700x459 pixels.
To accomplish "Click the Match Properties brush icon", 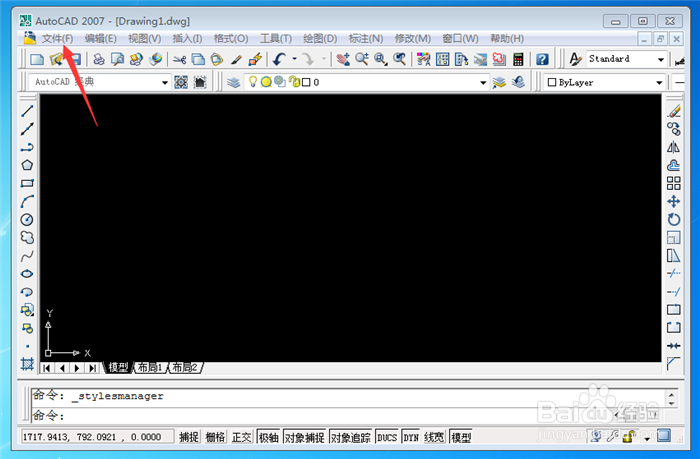I will tap(236, 59).
